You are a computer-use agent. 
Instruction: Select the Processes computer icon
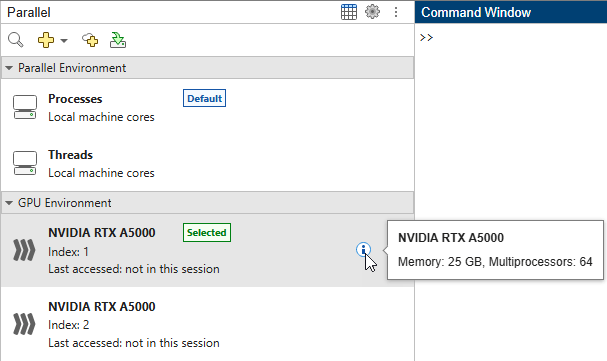coord(25,107)
